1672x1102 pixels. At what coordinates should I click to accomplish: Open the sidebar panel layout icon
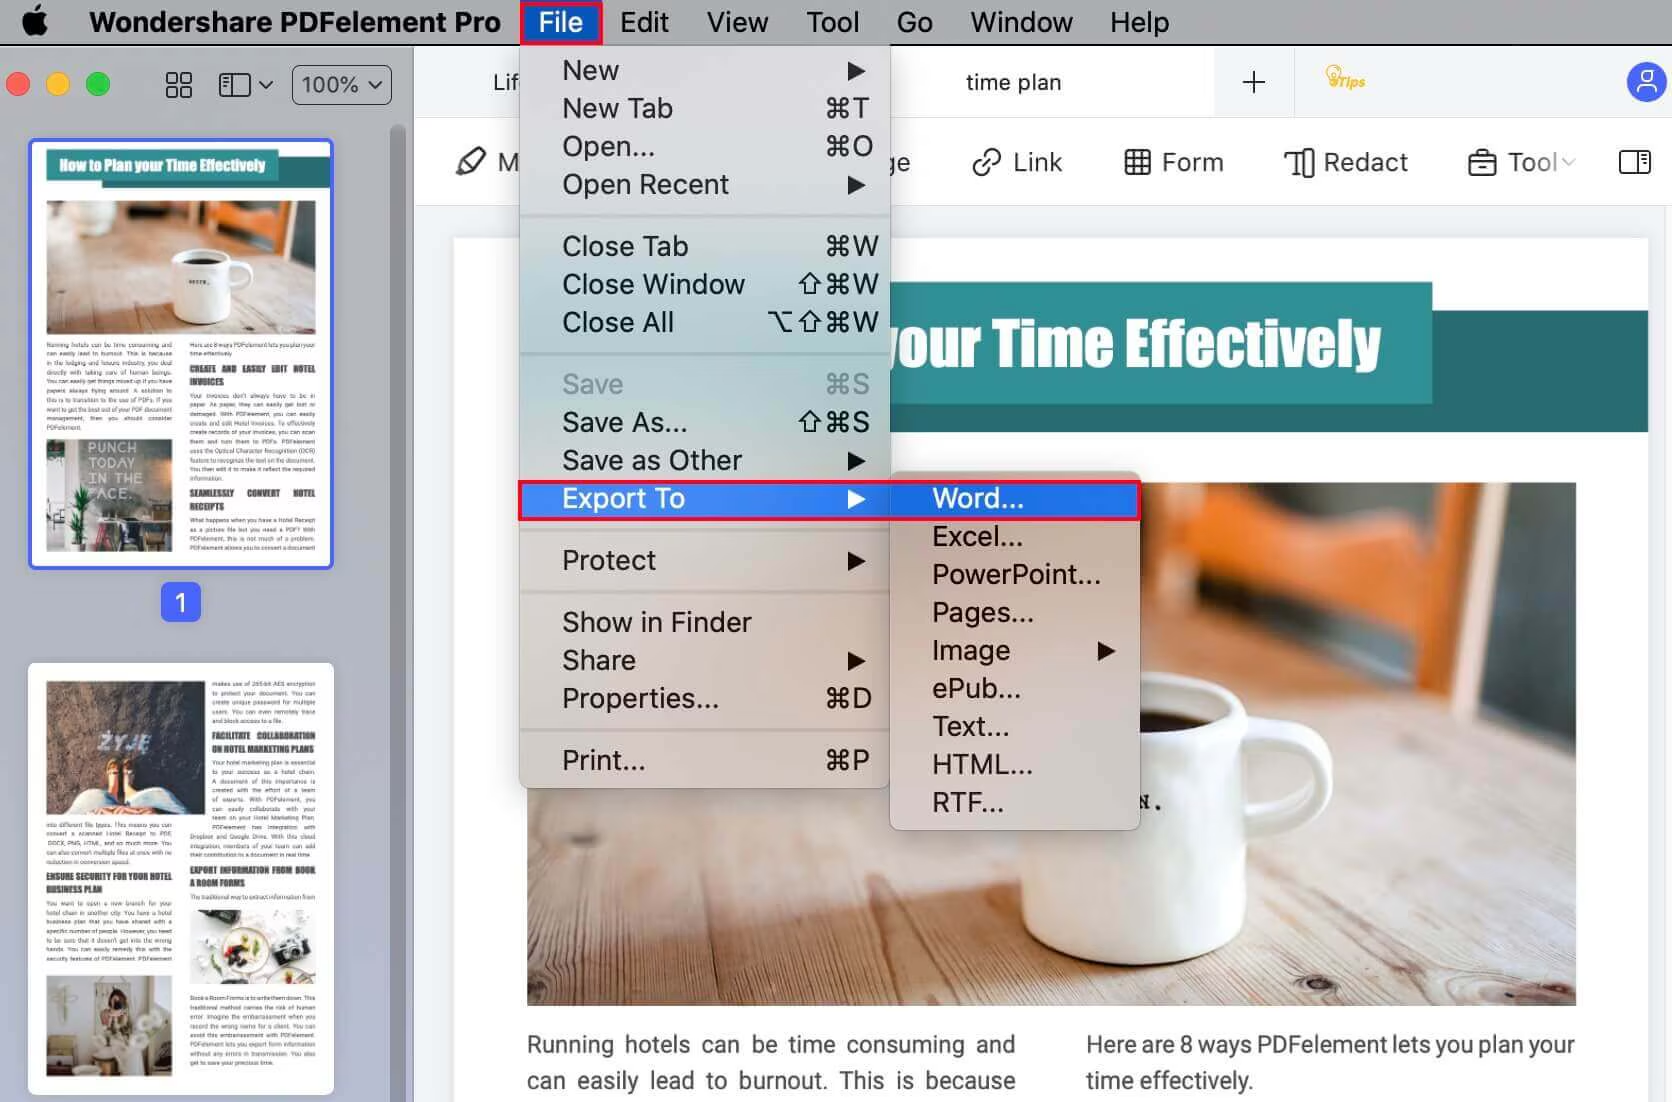point(244,85)
